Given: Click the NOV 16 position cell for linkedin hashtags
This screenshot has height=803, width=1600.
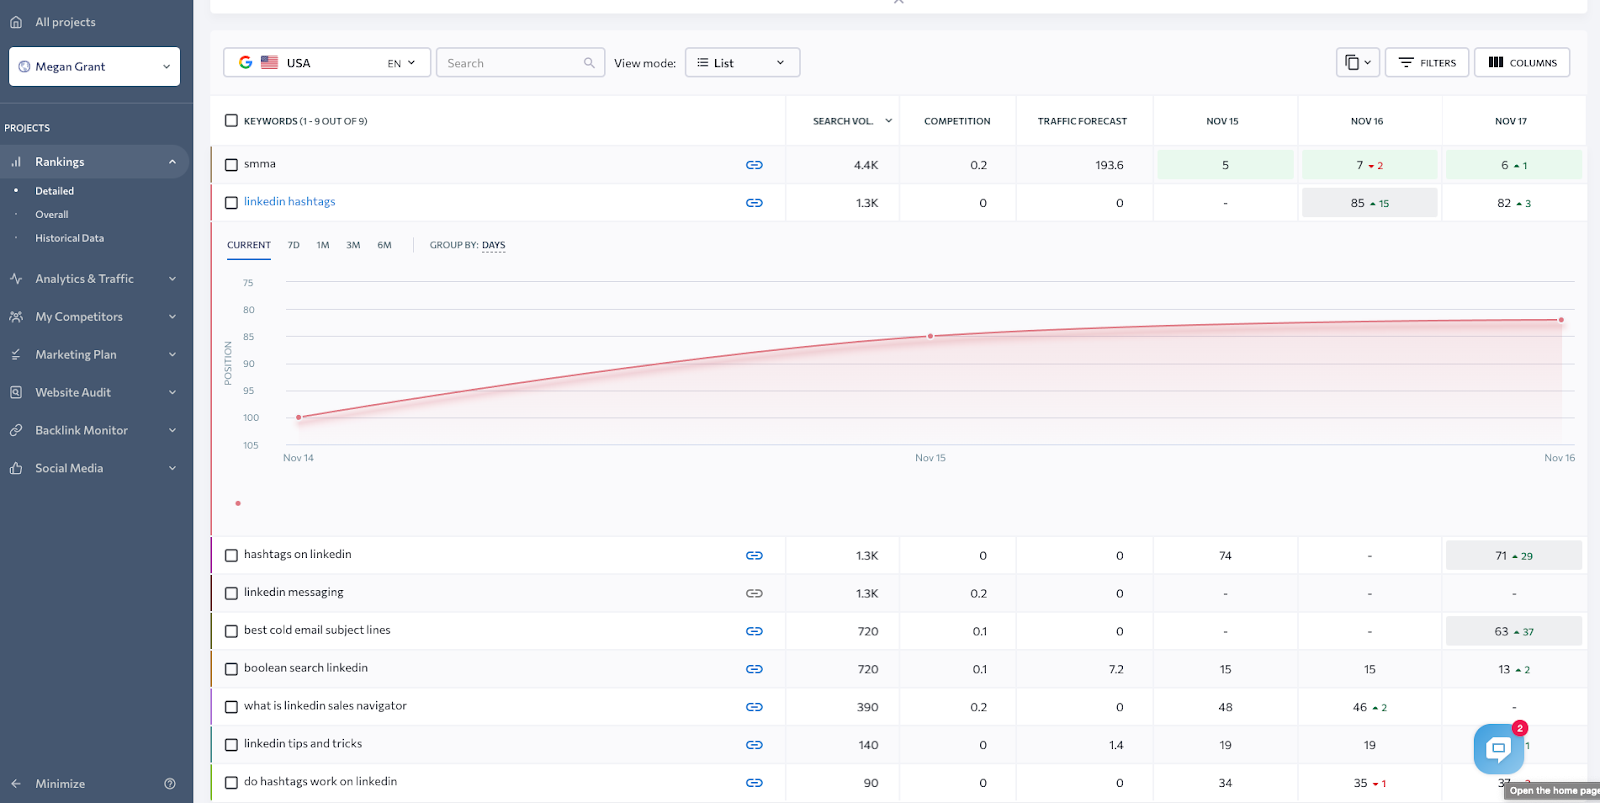Looking at the screenshot, I should point(1369,203).
